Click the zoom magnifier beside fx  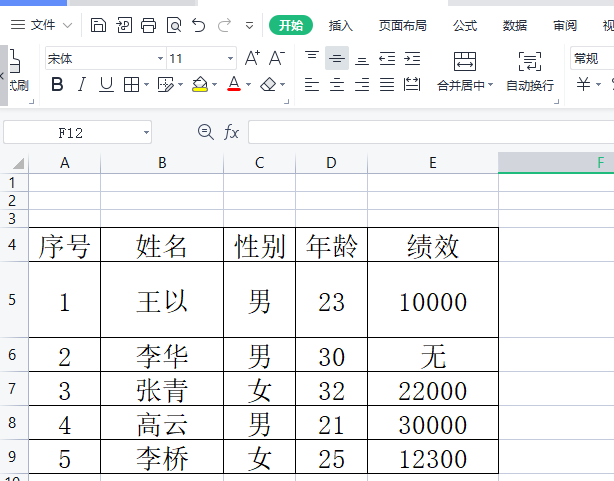click(x=206, y=132)
